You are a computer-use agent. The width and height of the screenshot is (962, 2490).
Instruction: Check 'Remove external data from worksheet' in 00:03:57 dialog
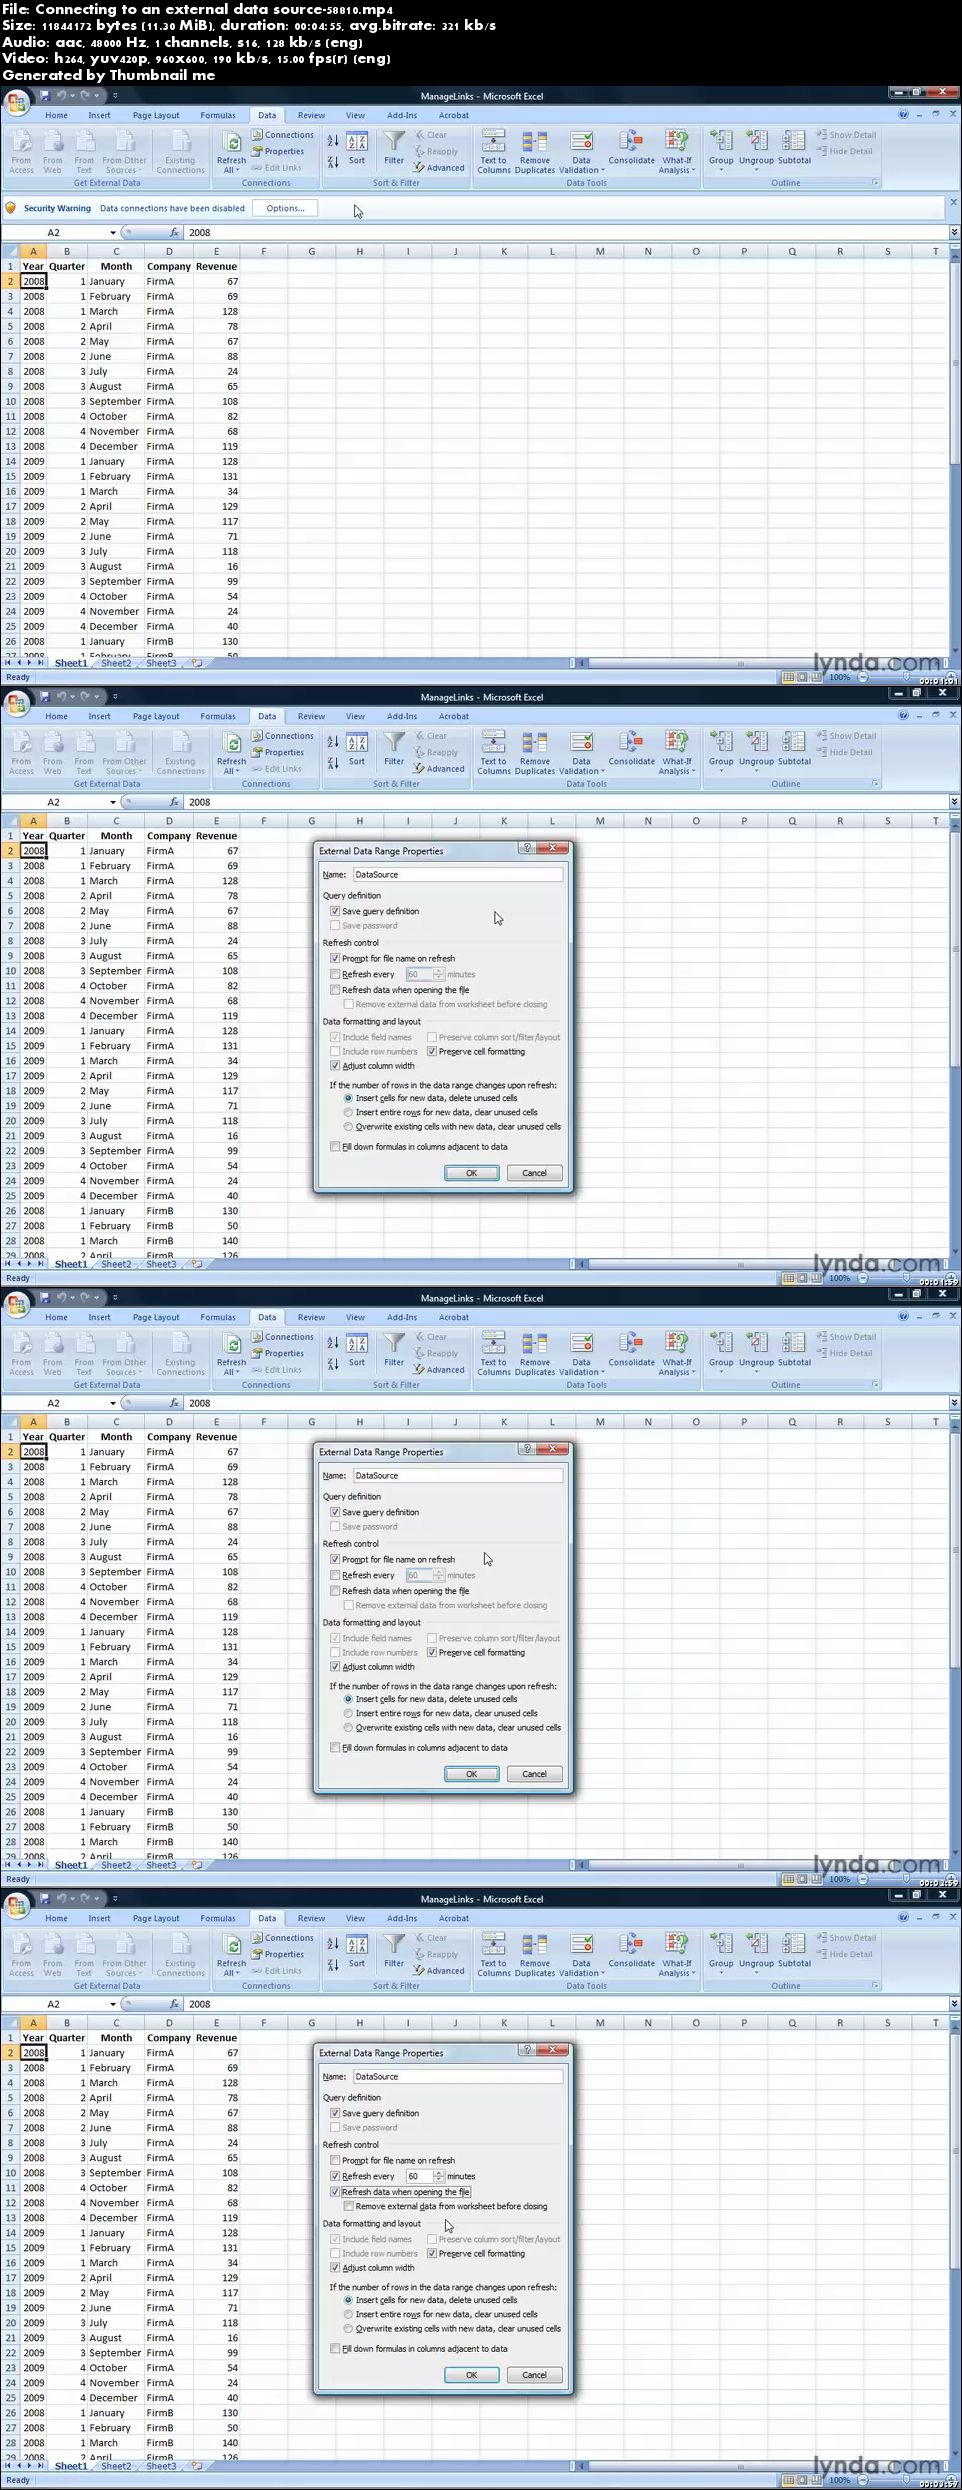click(x=348, y=2206)
